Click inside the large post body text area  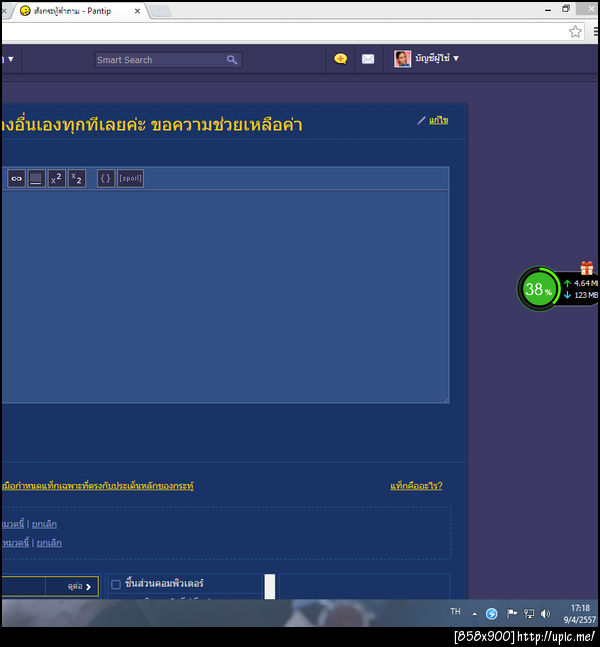click(x=225, y=296)
